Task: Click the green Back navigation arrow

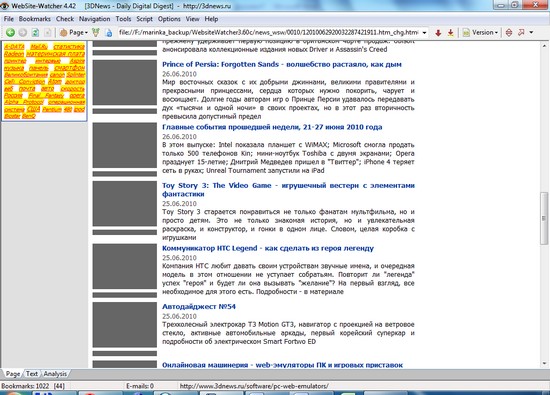Action: click(11, 33)
